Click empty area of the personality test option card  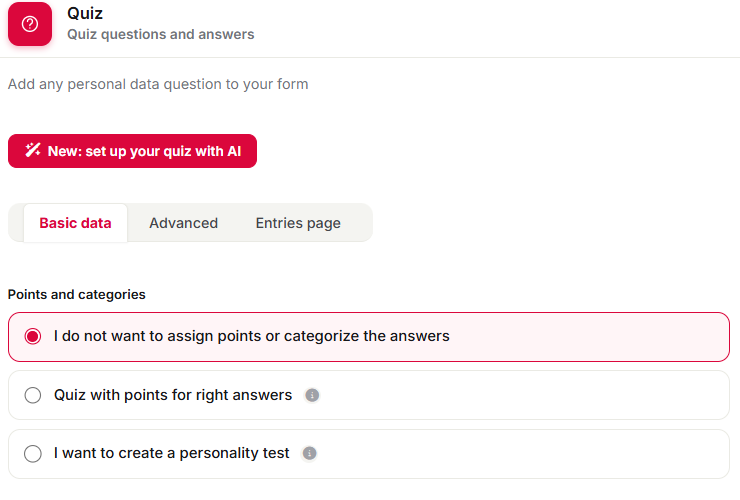519,454
